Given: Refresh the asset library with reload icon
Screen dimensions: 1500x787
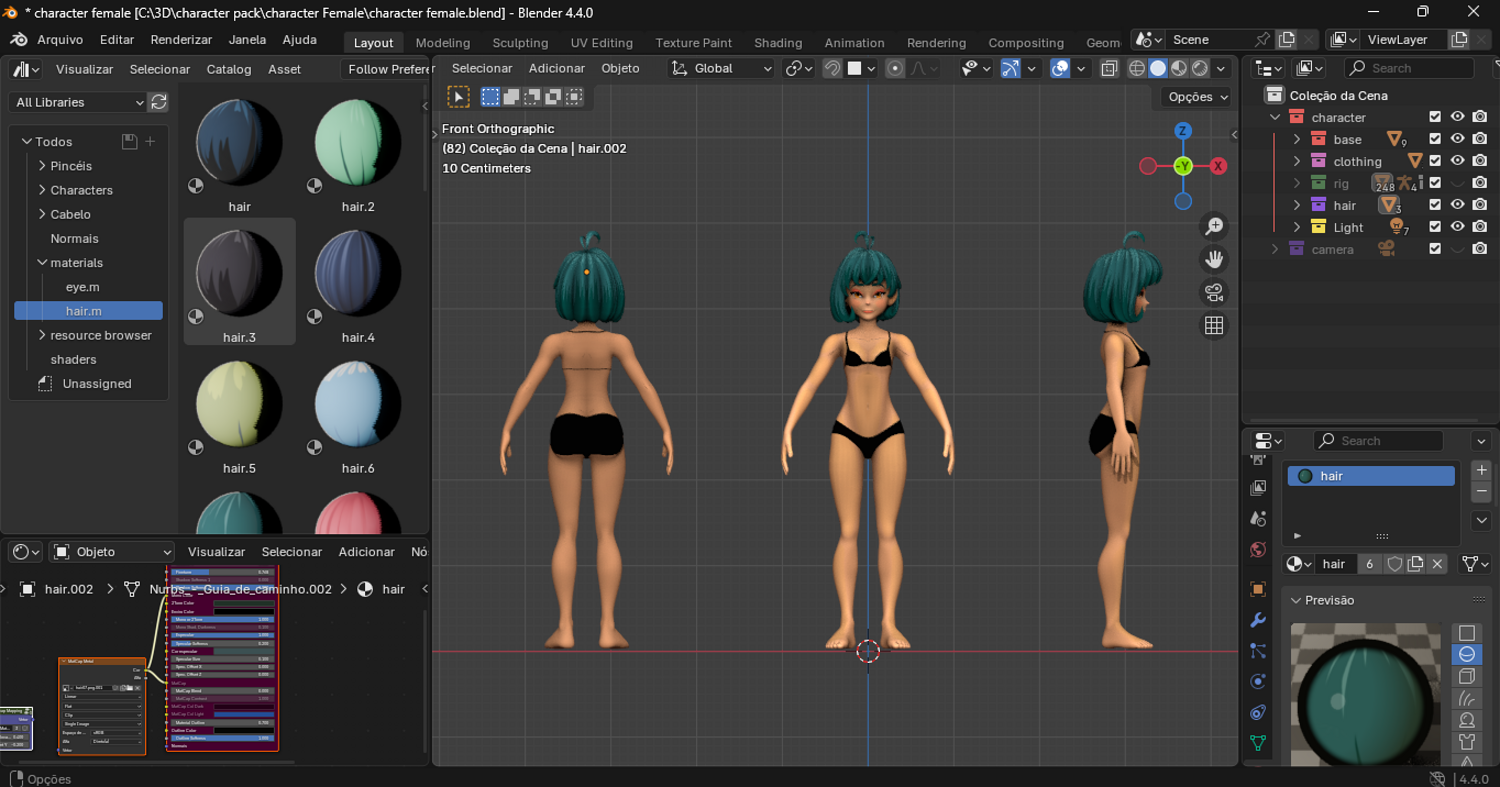Looking at the screenshot, I should coord(158,102).
